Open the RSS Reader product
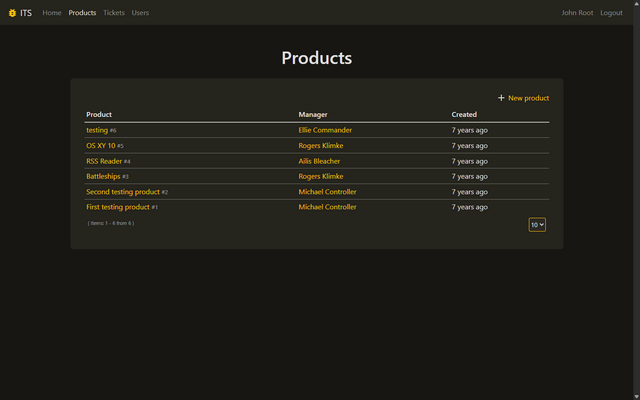This screenshot has height=400, width=640. click(x=104, y=161)
